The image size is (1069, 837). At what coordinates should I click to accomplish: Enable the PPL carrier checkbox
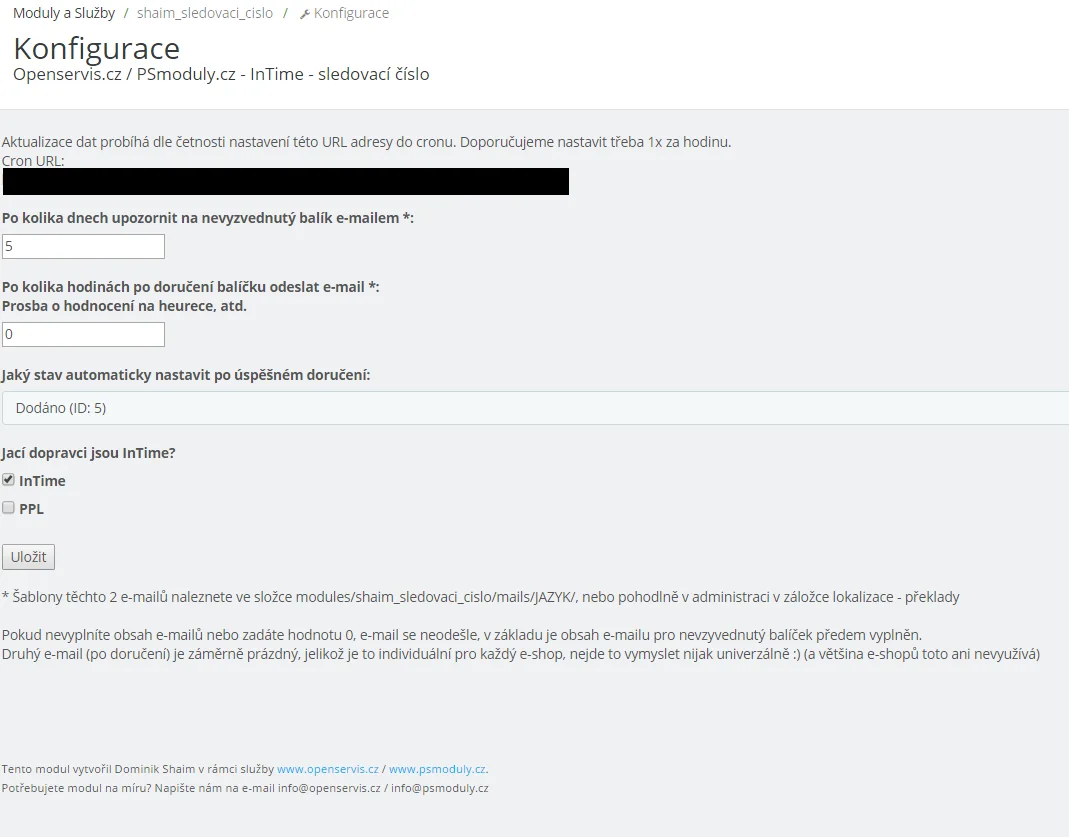tap(9, 508)
